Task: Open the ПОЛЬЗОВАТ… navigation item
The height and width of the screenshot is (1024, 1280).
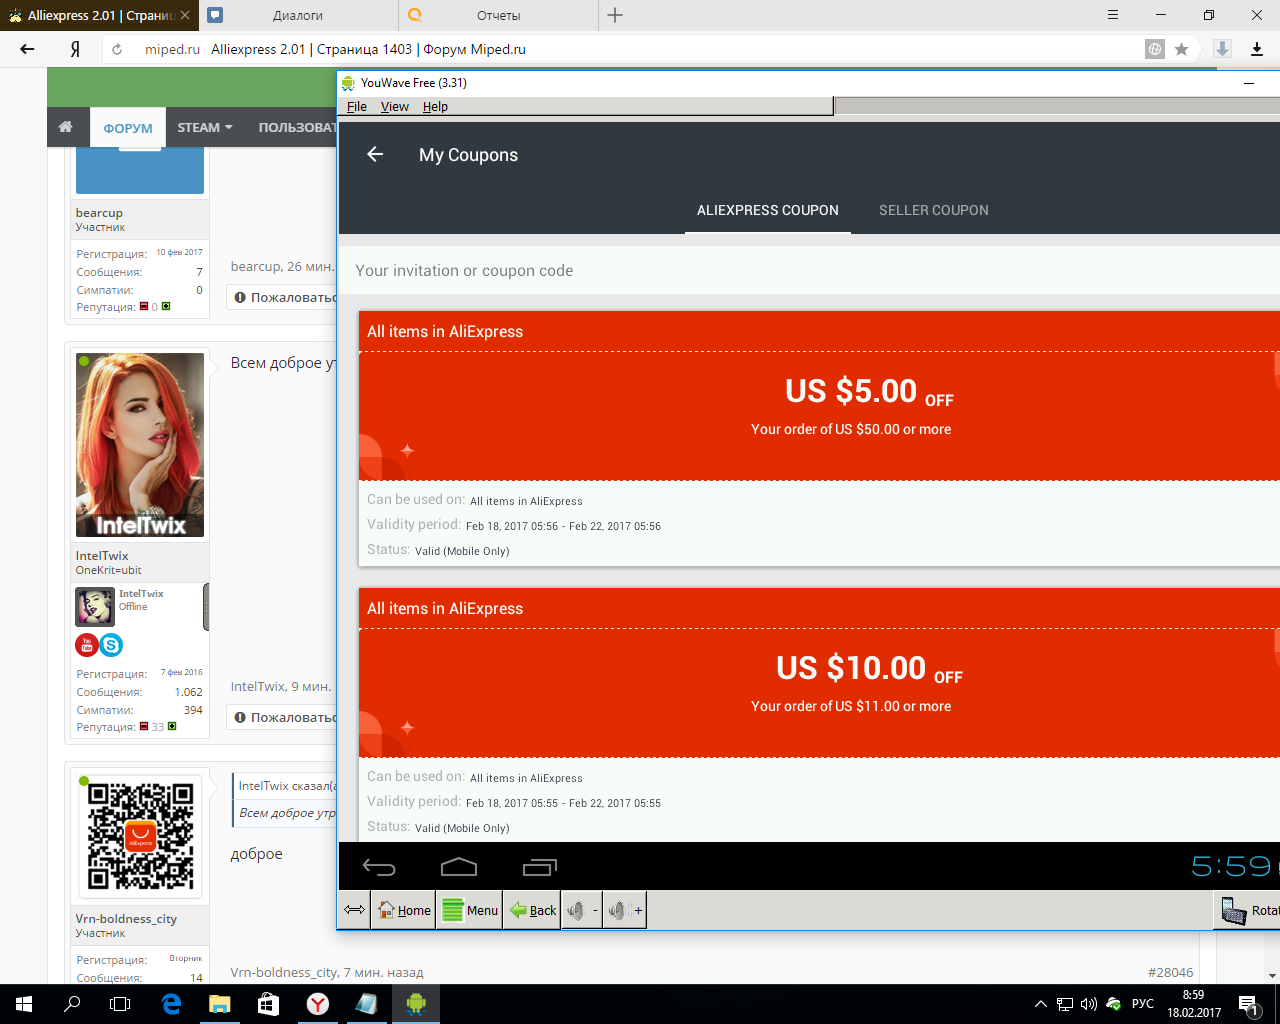Action: pyautogui.click(x=297, y=127)
